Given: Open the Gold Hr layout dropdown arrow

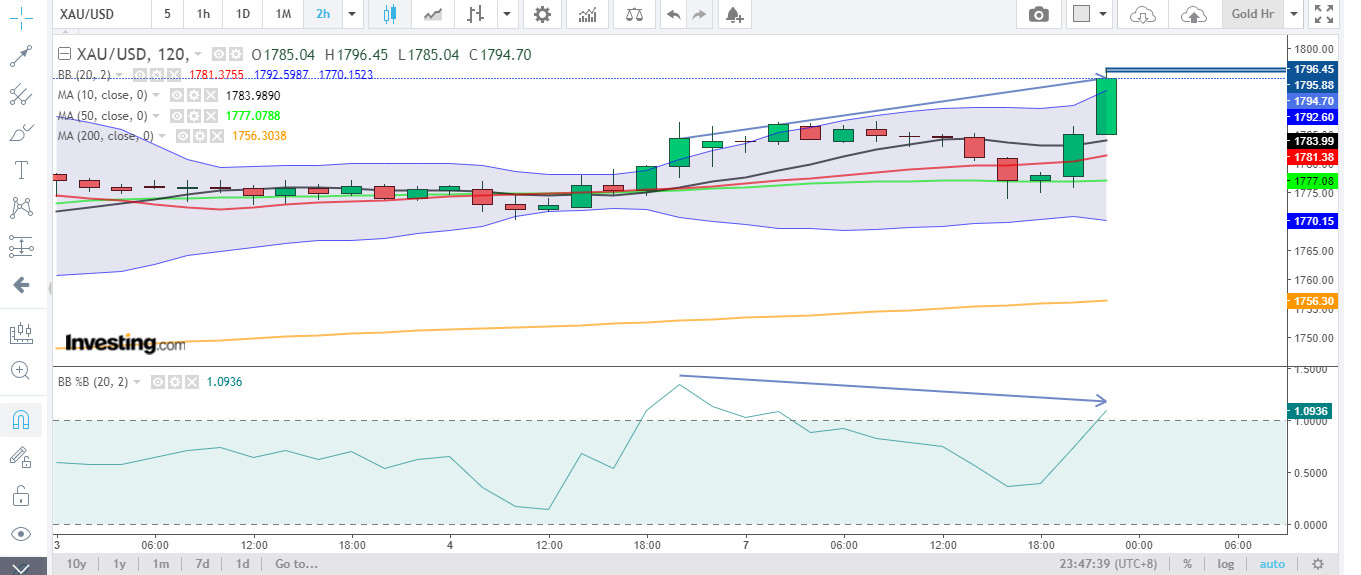Looking at the screenshot, I should click(x=1294, y=14).
